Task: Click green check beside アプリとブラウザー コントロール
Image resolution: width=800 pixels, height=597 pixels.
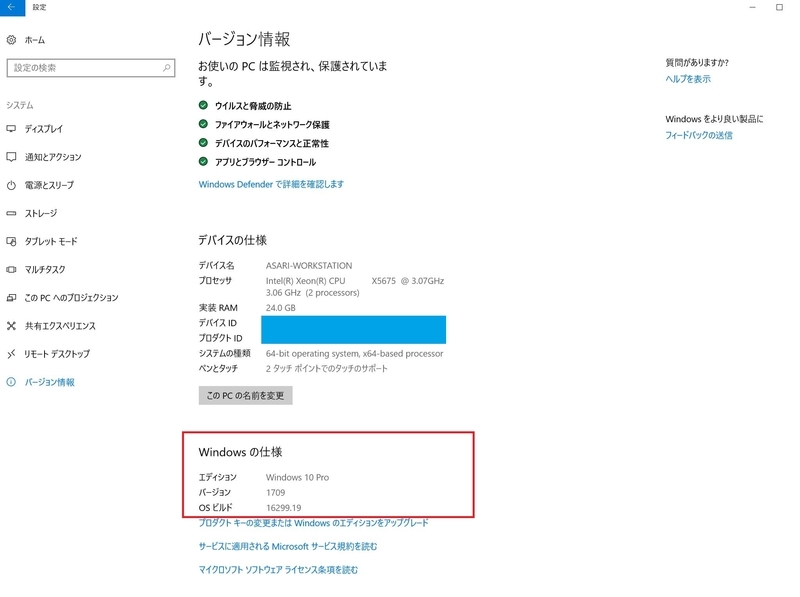Action: pos(203,162)
